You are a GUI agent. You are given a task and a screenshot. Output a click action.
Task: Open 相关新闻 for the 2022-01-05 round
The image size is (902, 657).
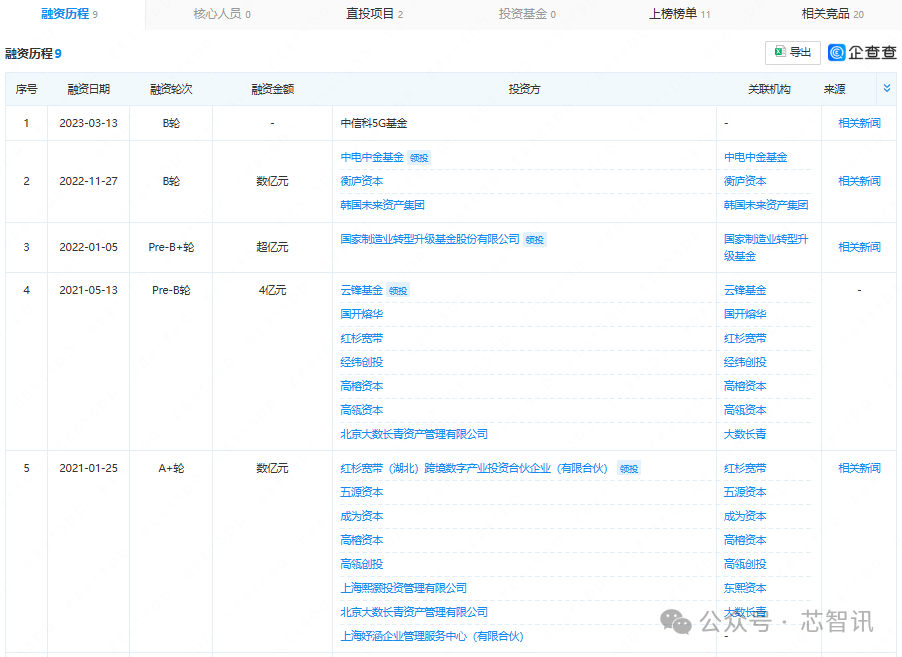[859, 247]
